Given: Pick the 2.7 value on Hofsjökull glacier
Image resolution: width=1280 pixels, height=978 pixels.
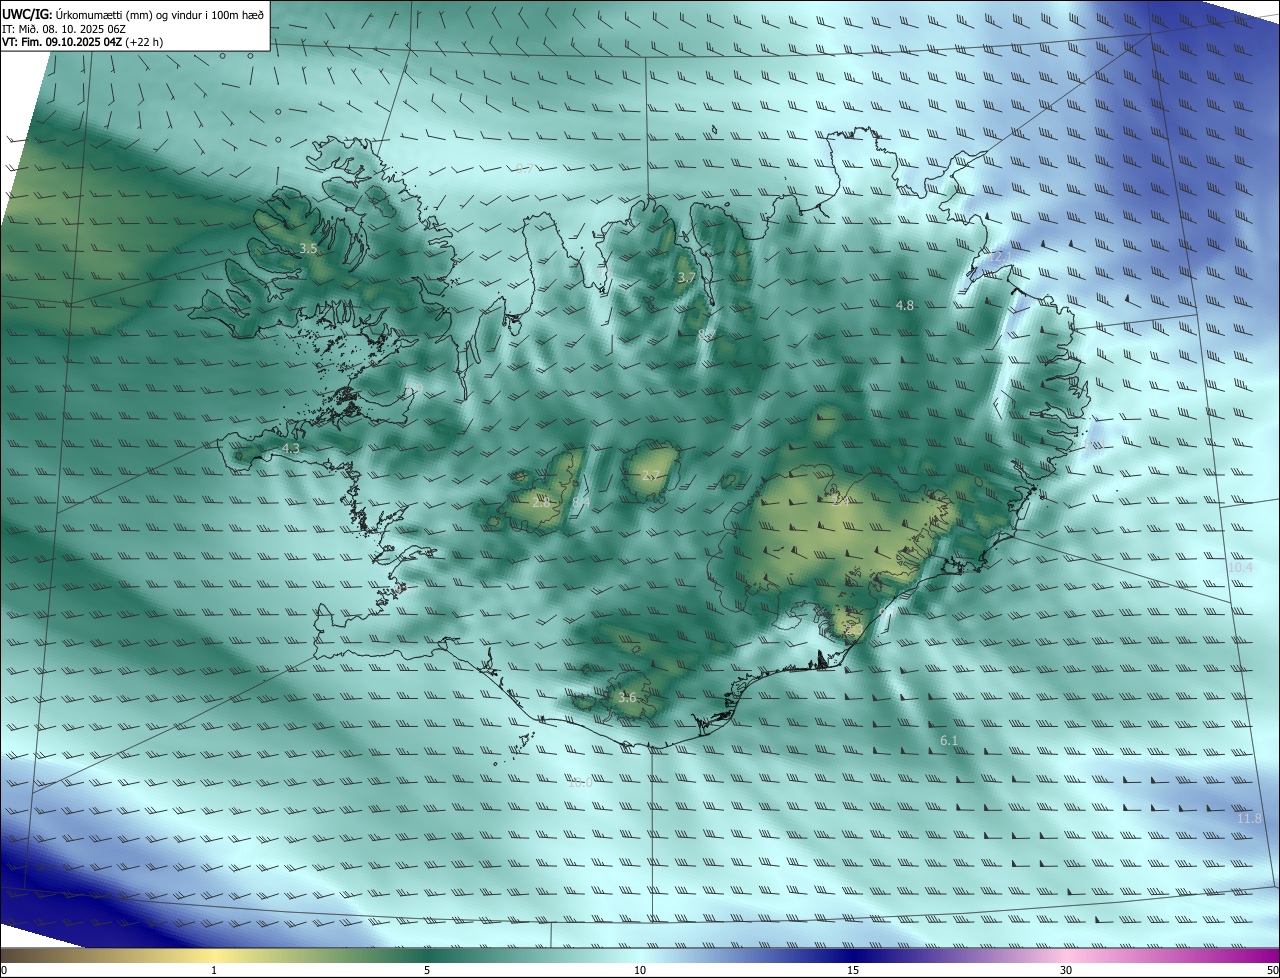Looking at the screenshot, I should coord(651,476).
